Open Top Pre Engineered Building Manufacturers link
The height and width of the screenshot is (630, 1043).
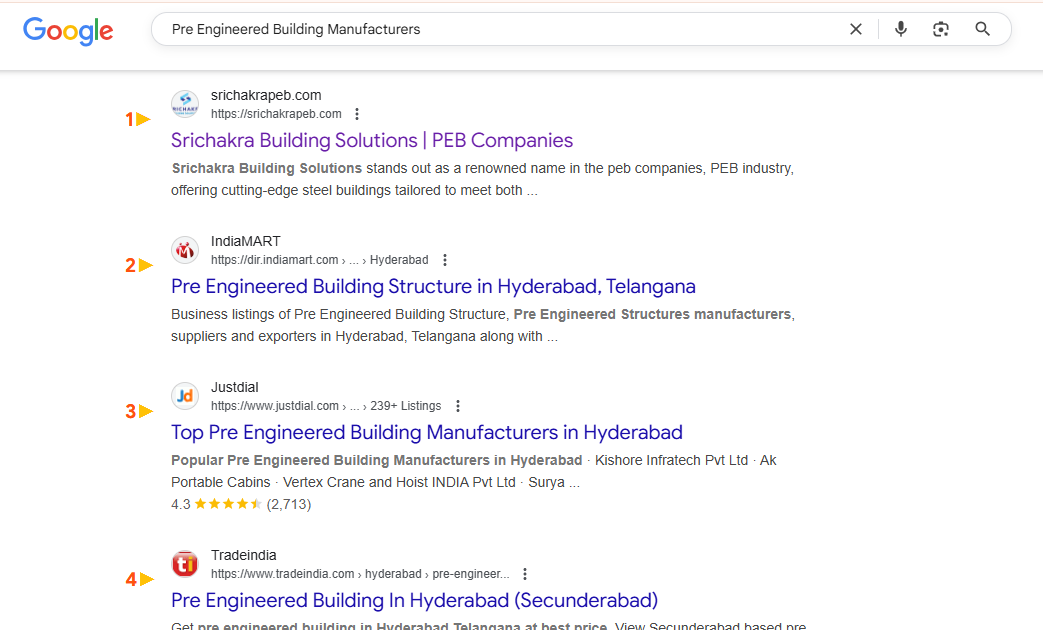coord(426,432)
